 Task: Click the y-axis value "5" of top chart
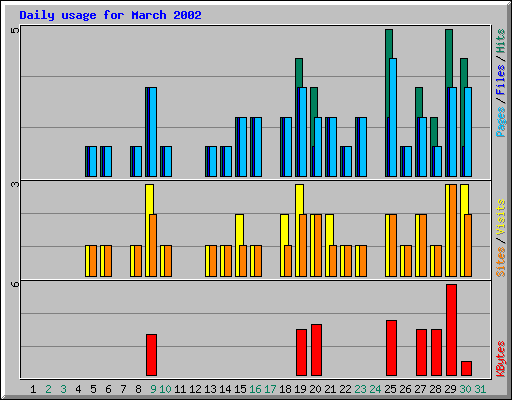[x=15, y=31]
